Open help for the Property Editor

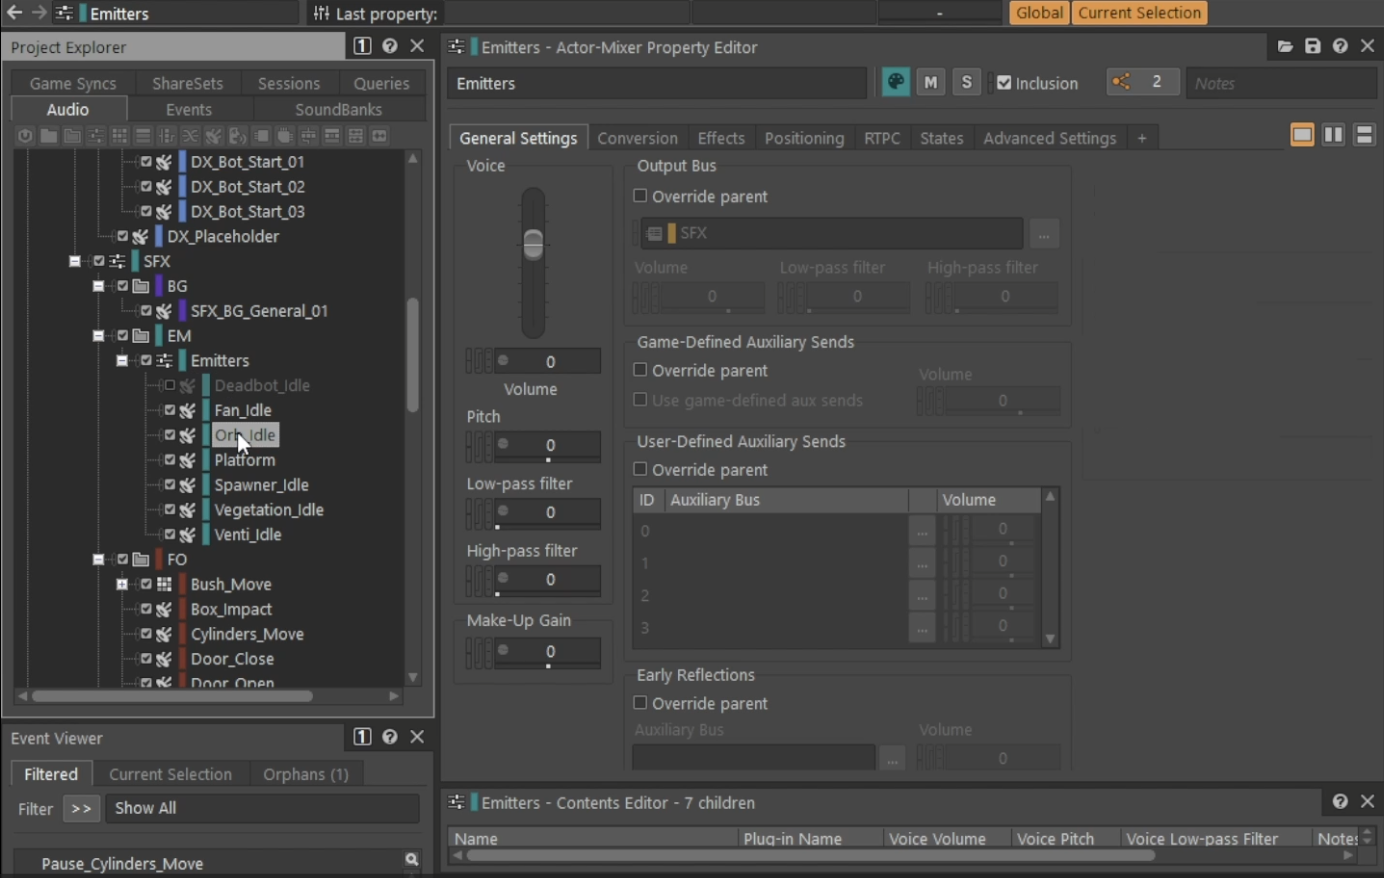click(1340, 47)
